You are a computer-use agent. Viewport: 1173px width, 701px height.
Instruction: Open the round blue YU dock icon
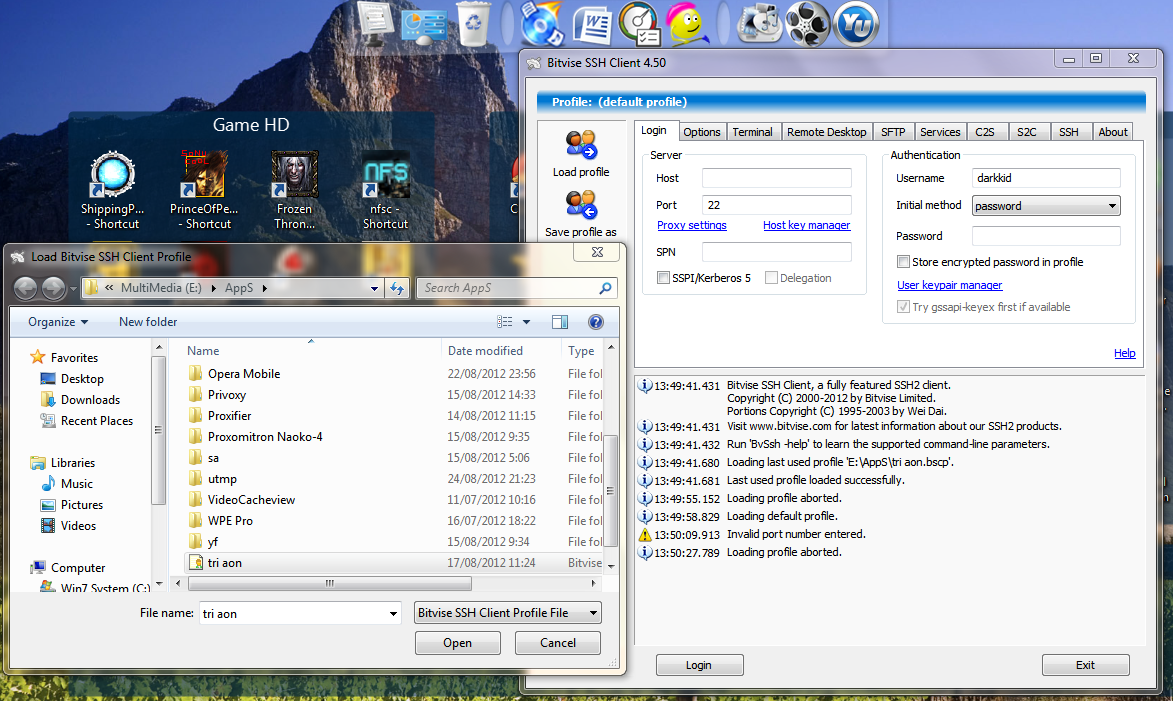pyautogui.click(x=855, y=24)
